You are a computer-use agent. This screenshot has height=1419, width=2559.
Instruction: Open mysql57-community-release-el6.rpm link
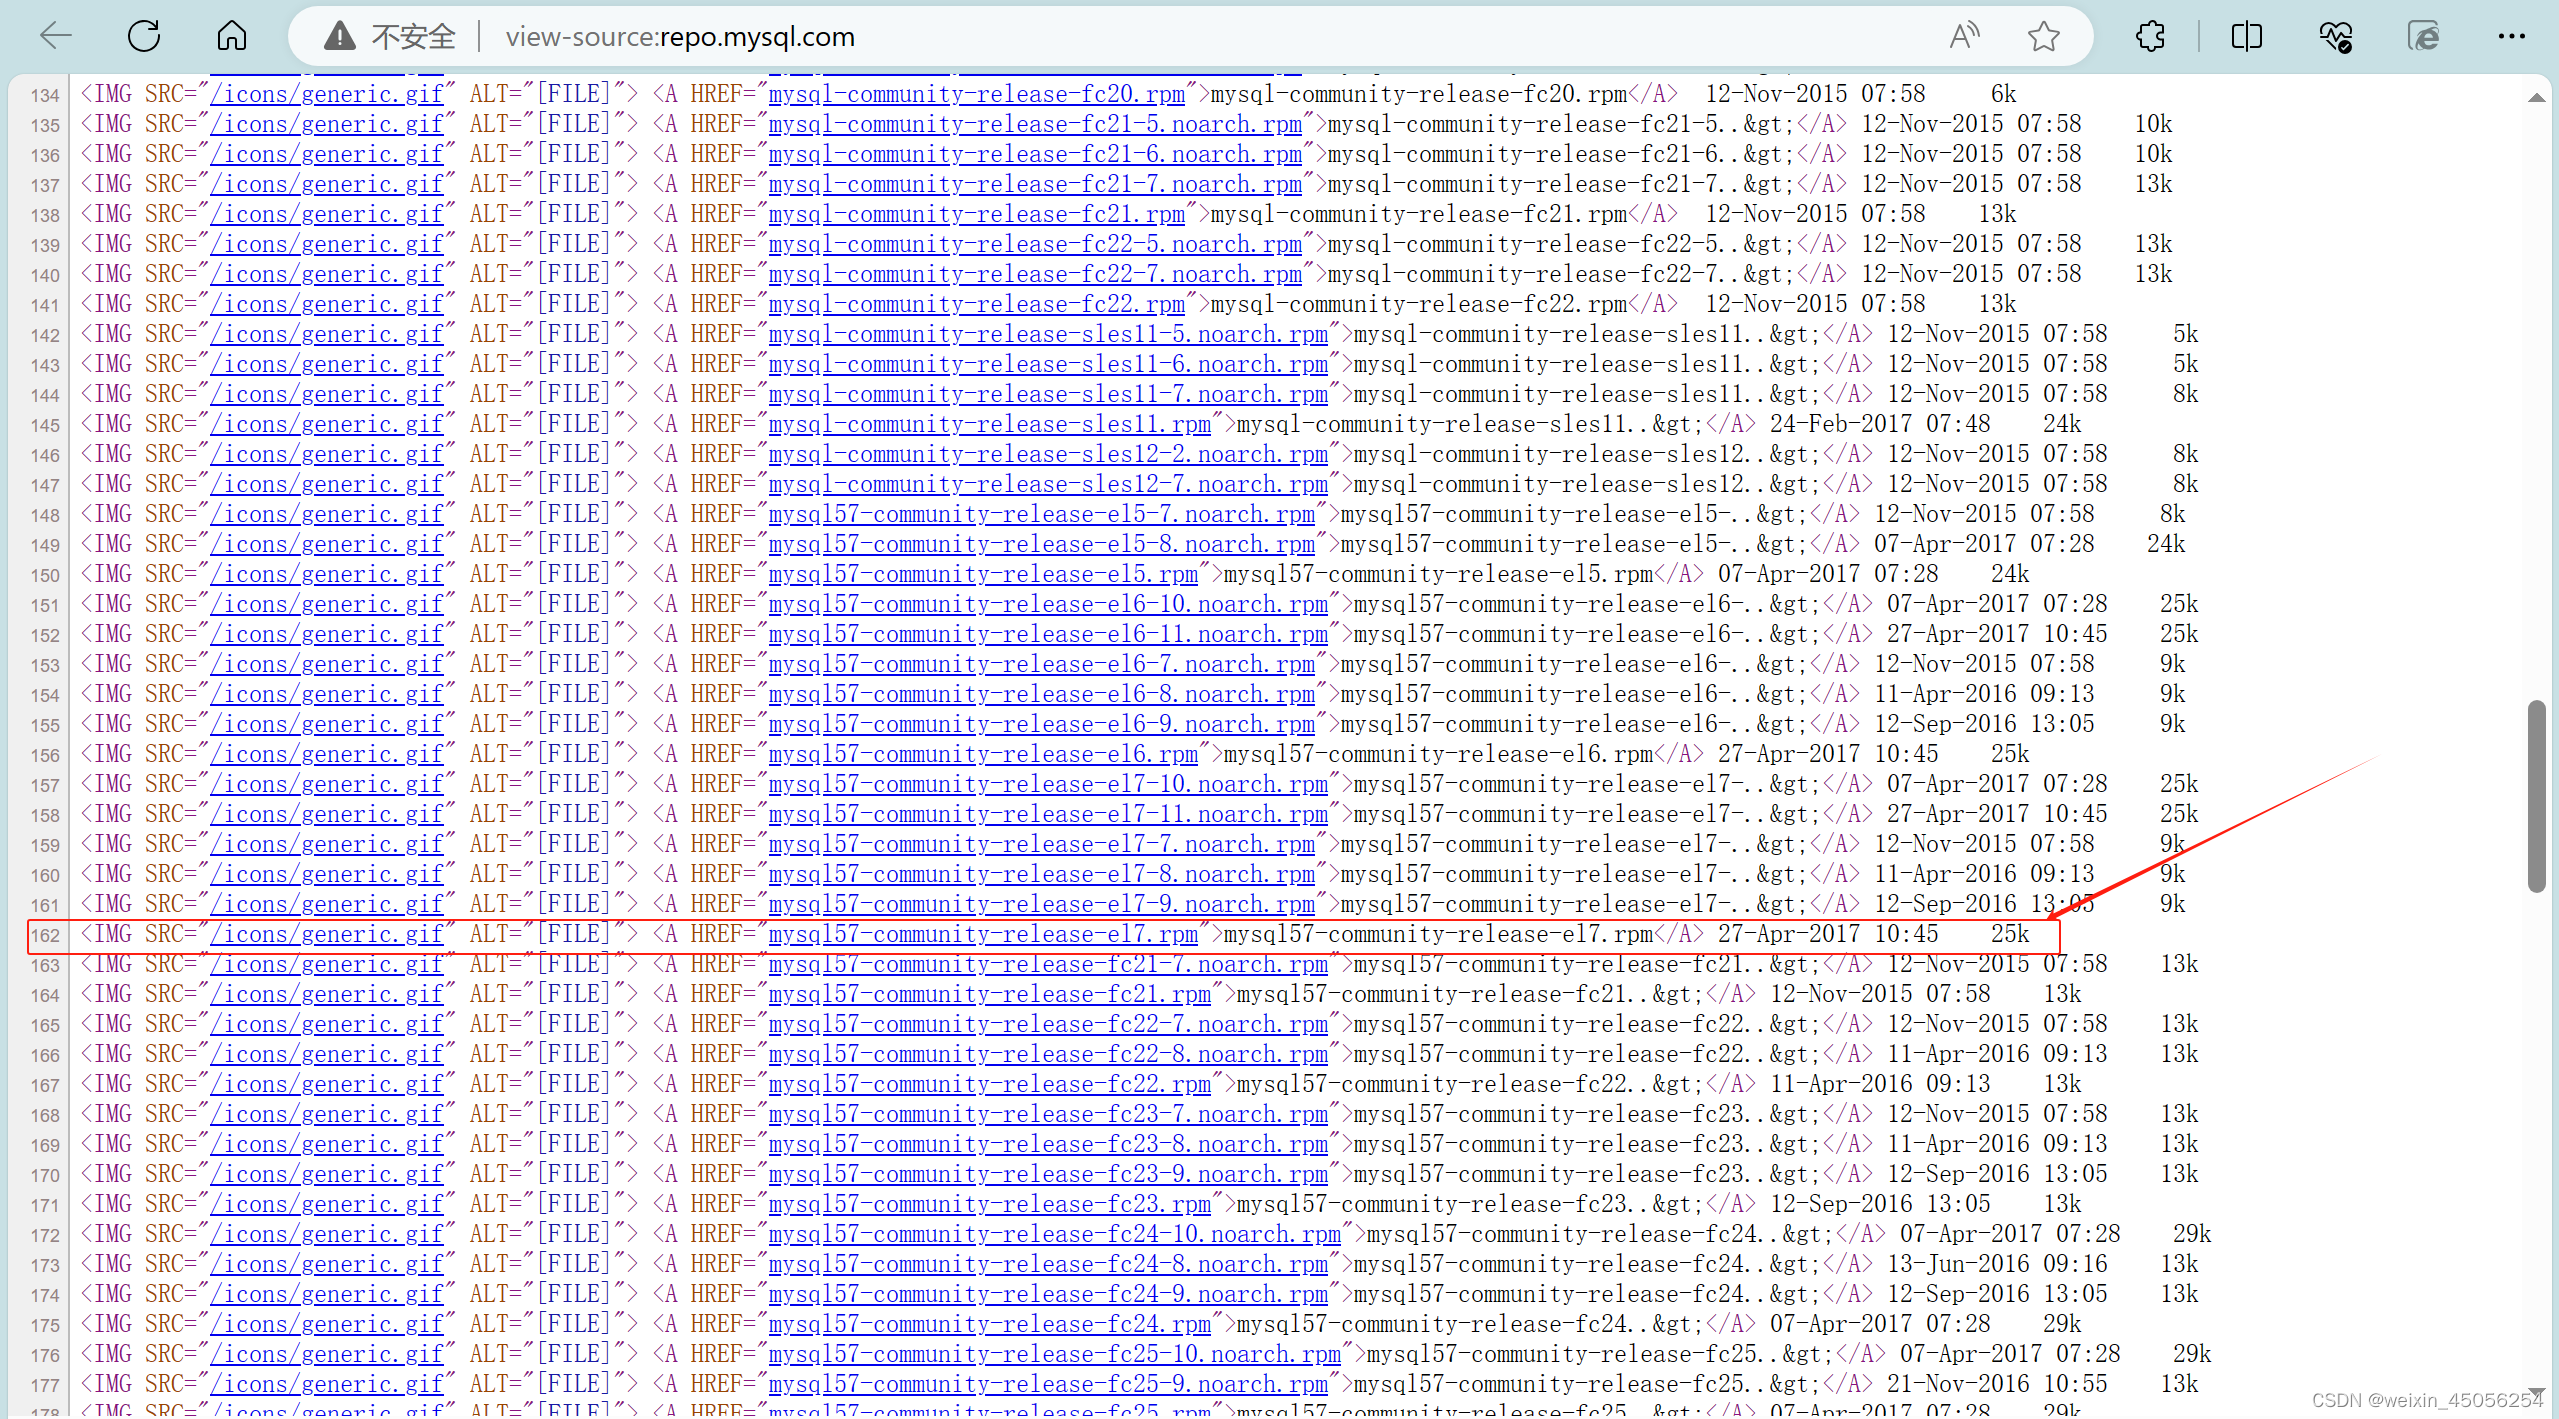point(982,754)
